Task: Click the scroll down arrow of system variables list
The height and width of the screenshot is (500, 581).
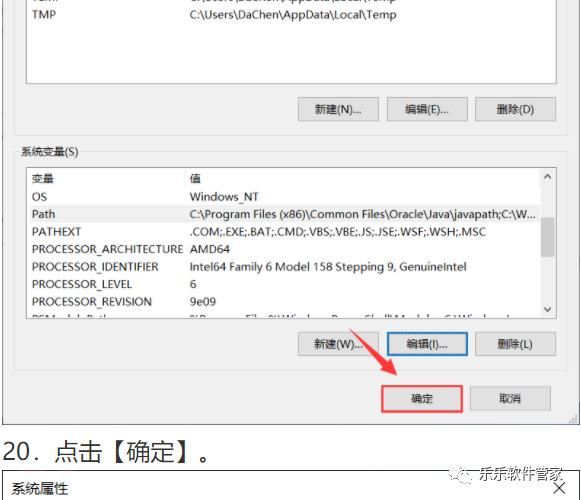Action: pos(548,309)
